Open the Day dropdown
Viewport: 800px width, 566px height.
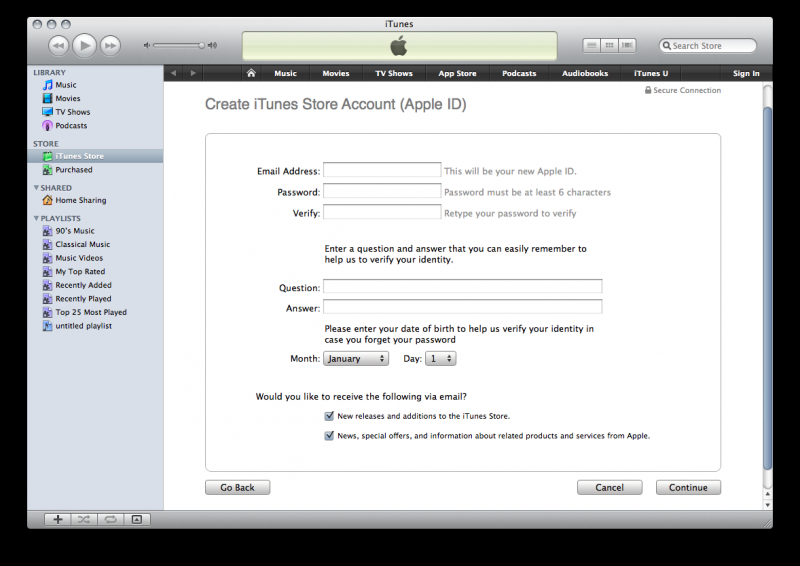point(440,358)
